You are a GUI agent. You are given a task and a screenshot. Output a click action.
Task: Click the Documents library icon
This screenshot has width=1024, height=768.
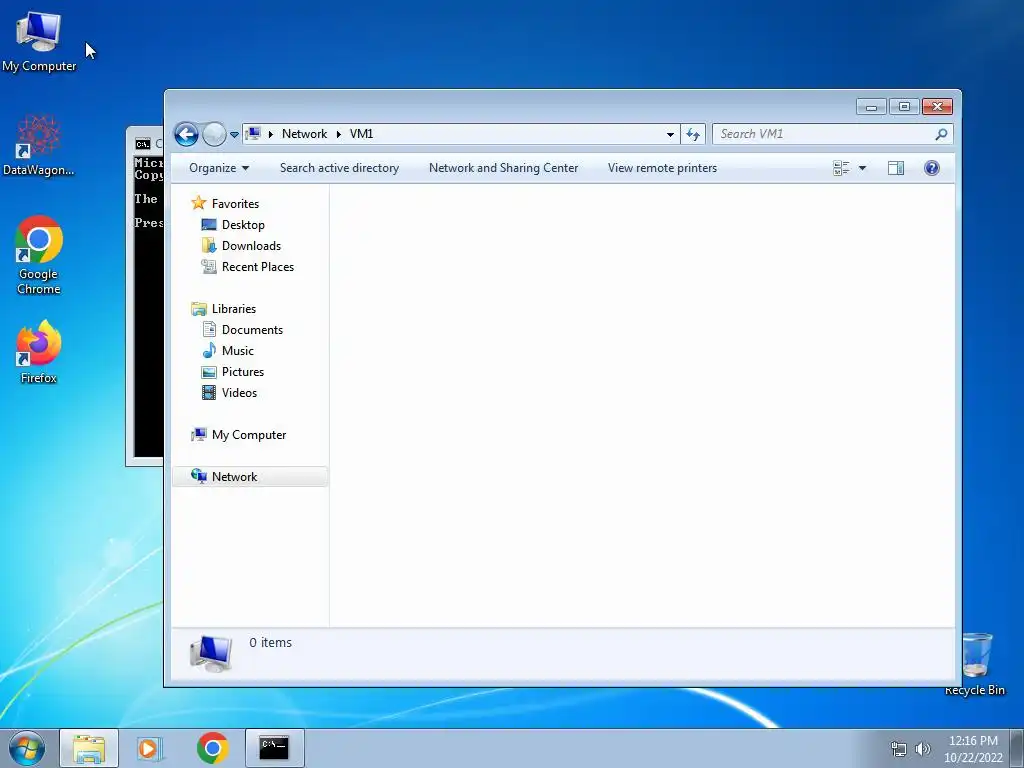point(209,329)
